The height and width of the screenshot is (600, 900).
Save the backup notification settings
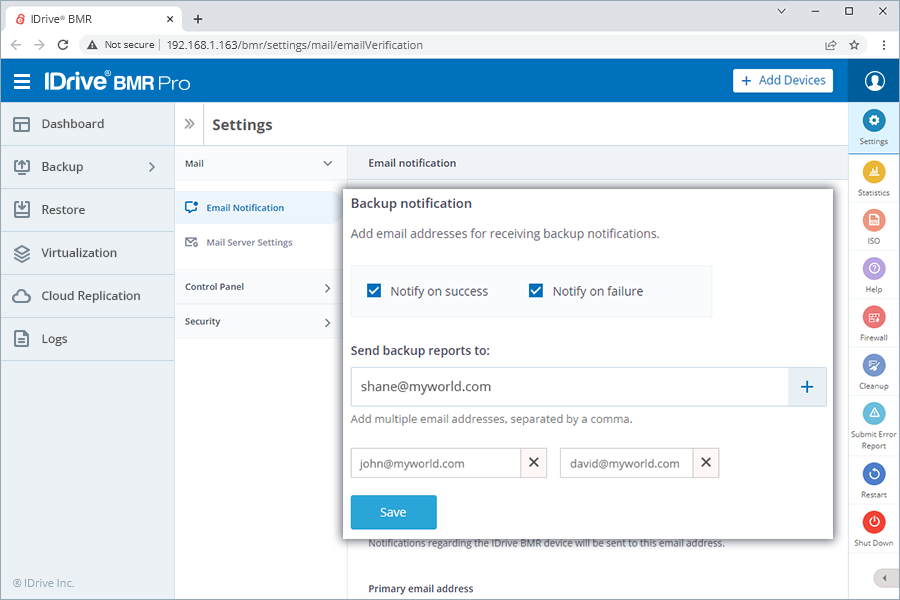click(x=393, y=511)
